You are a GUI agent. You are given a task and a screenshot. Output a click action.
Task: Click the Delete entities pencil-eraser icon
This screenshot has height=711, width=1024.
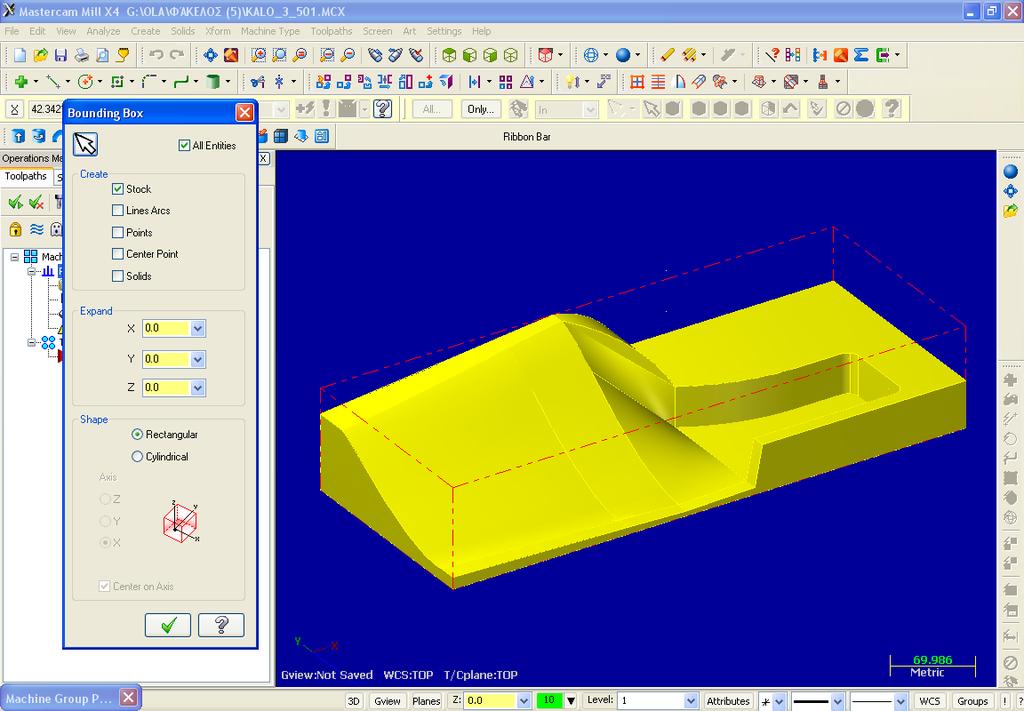click(x=667, y=55)
